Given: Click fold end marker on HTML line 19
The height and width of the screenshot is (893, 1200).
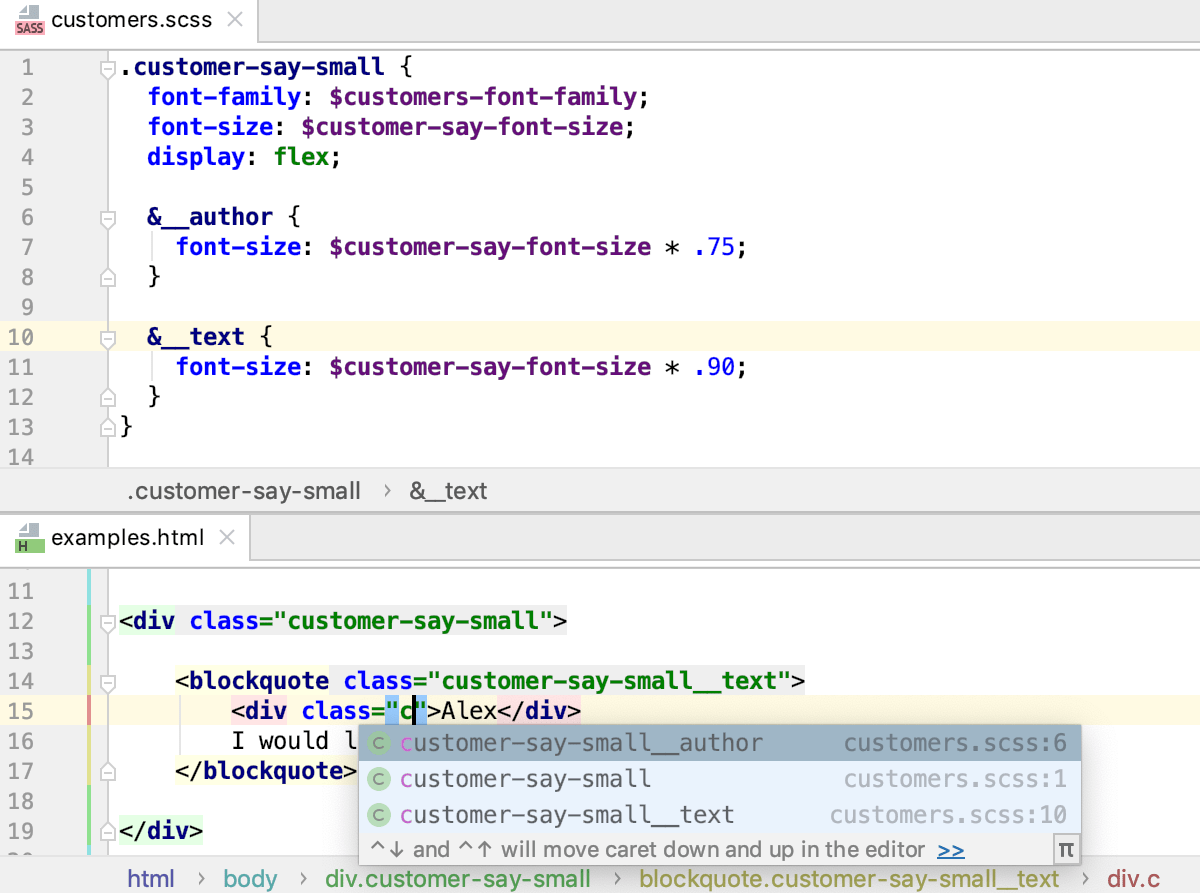Looking at the screenshot, I should (108, 832).
